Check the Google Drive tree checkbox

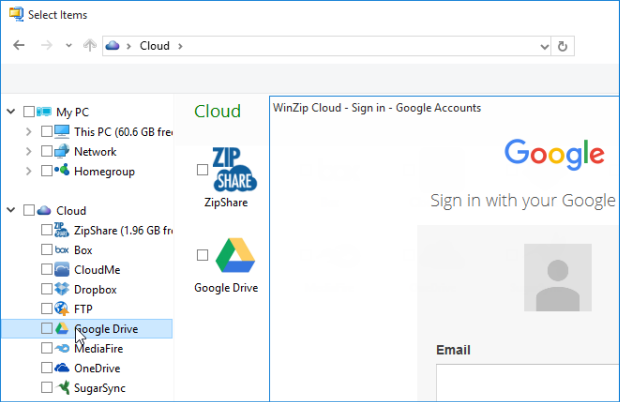pyautogui.click(x=47, y=328)
